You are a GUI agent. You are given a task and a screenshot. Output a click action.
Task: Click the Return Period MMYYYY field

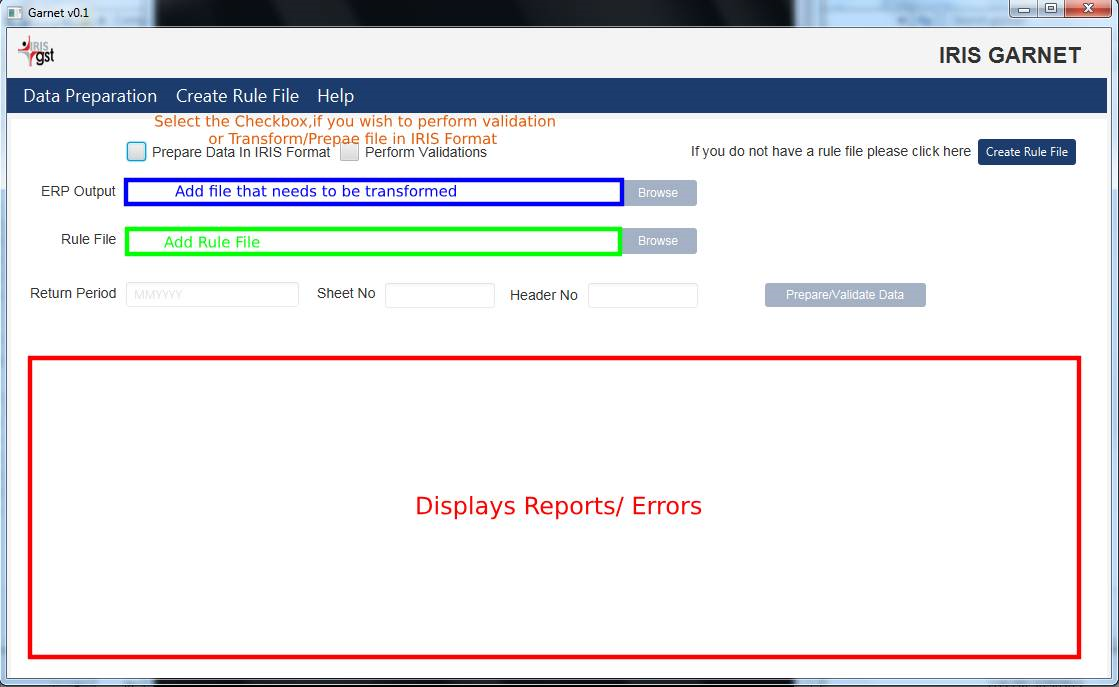[x=212, y=294]
